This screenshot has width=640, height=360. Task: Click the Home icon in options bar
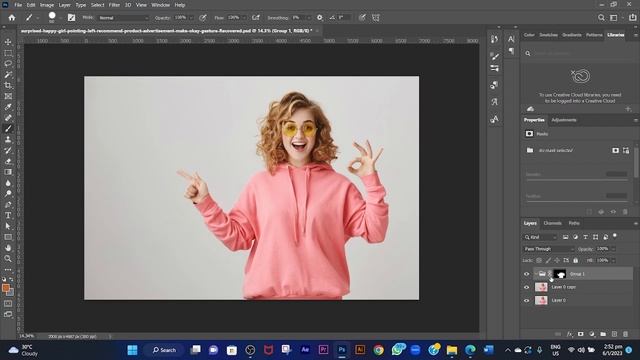[x=12, y=18]
